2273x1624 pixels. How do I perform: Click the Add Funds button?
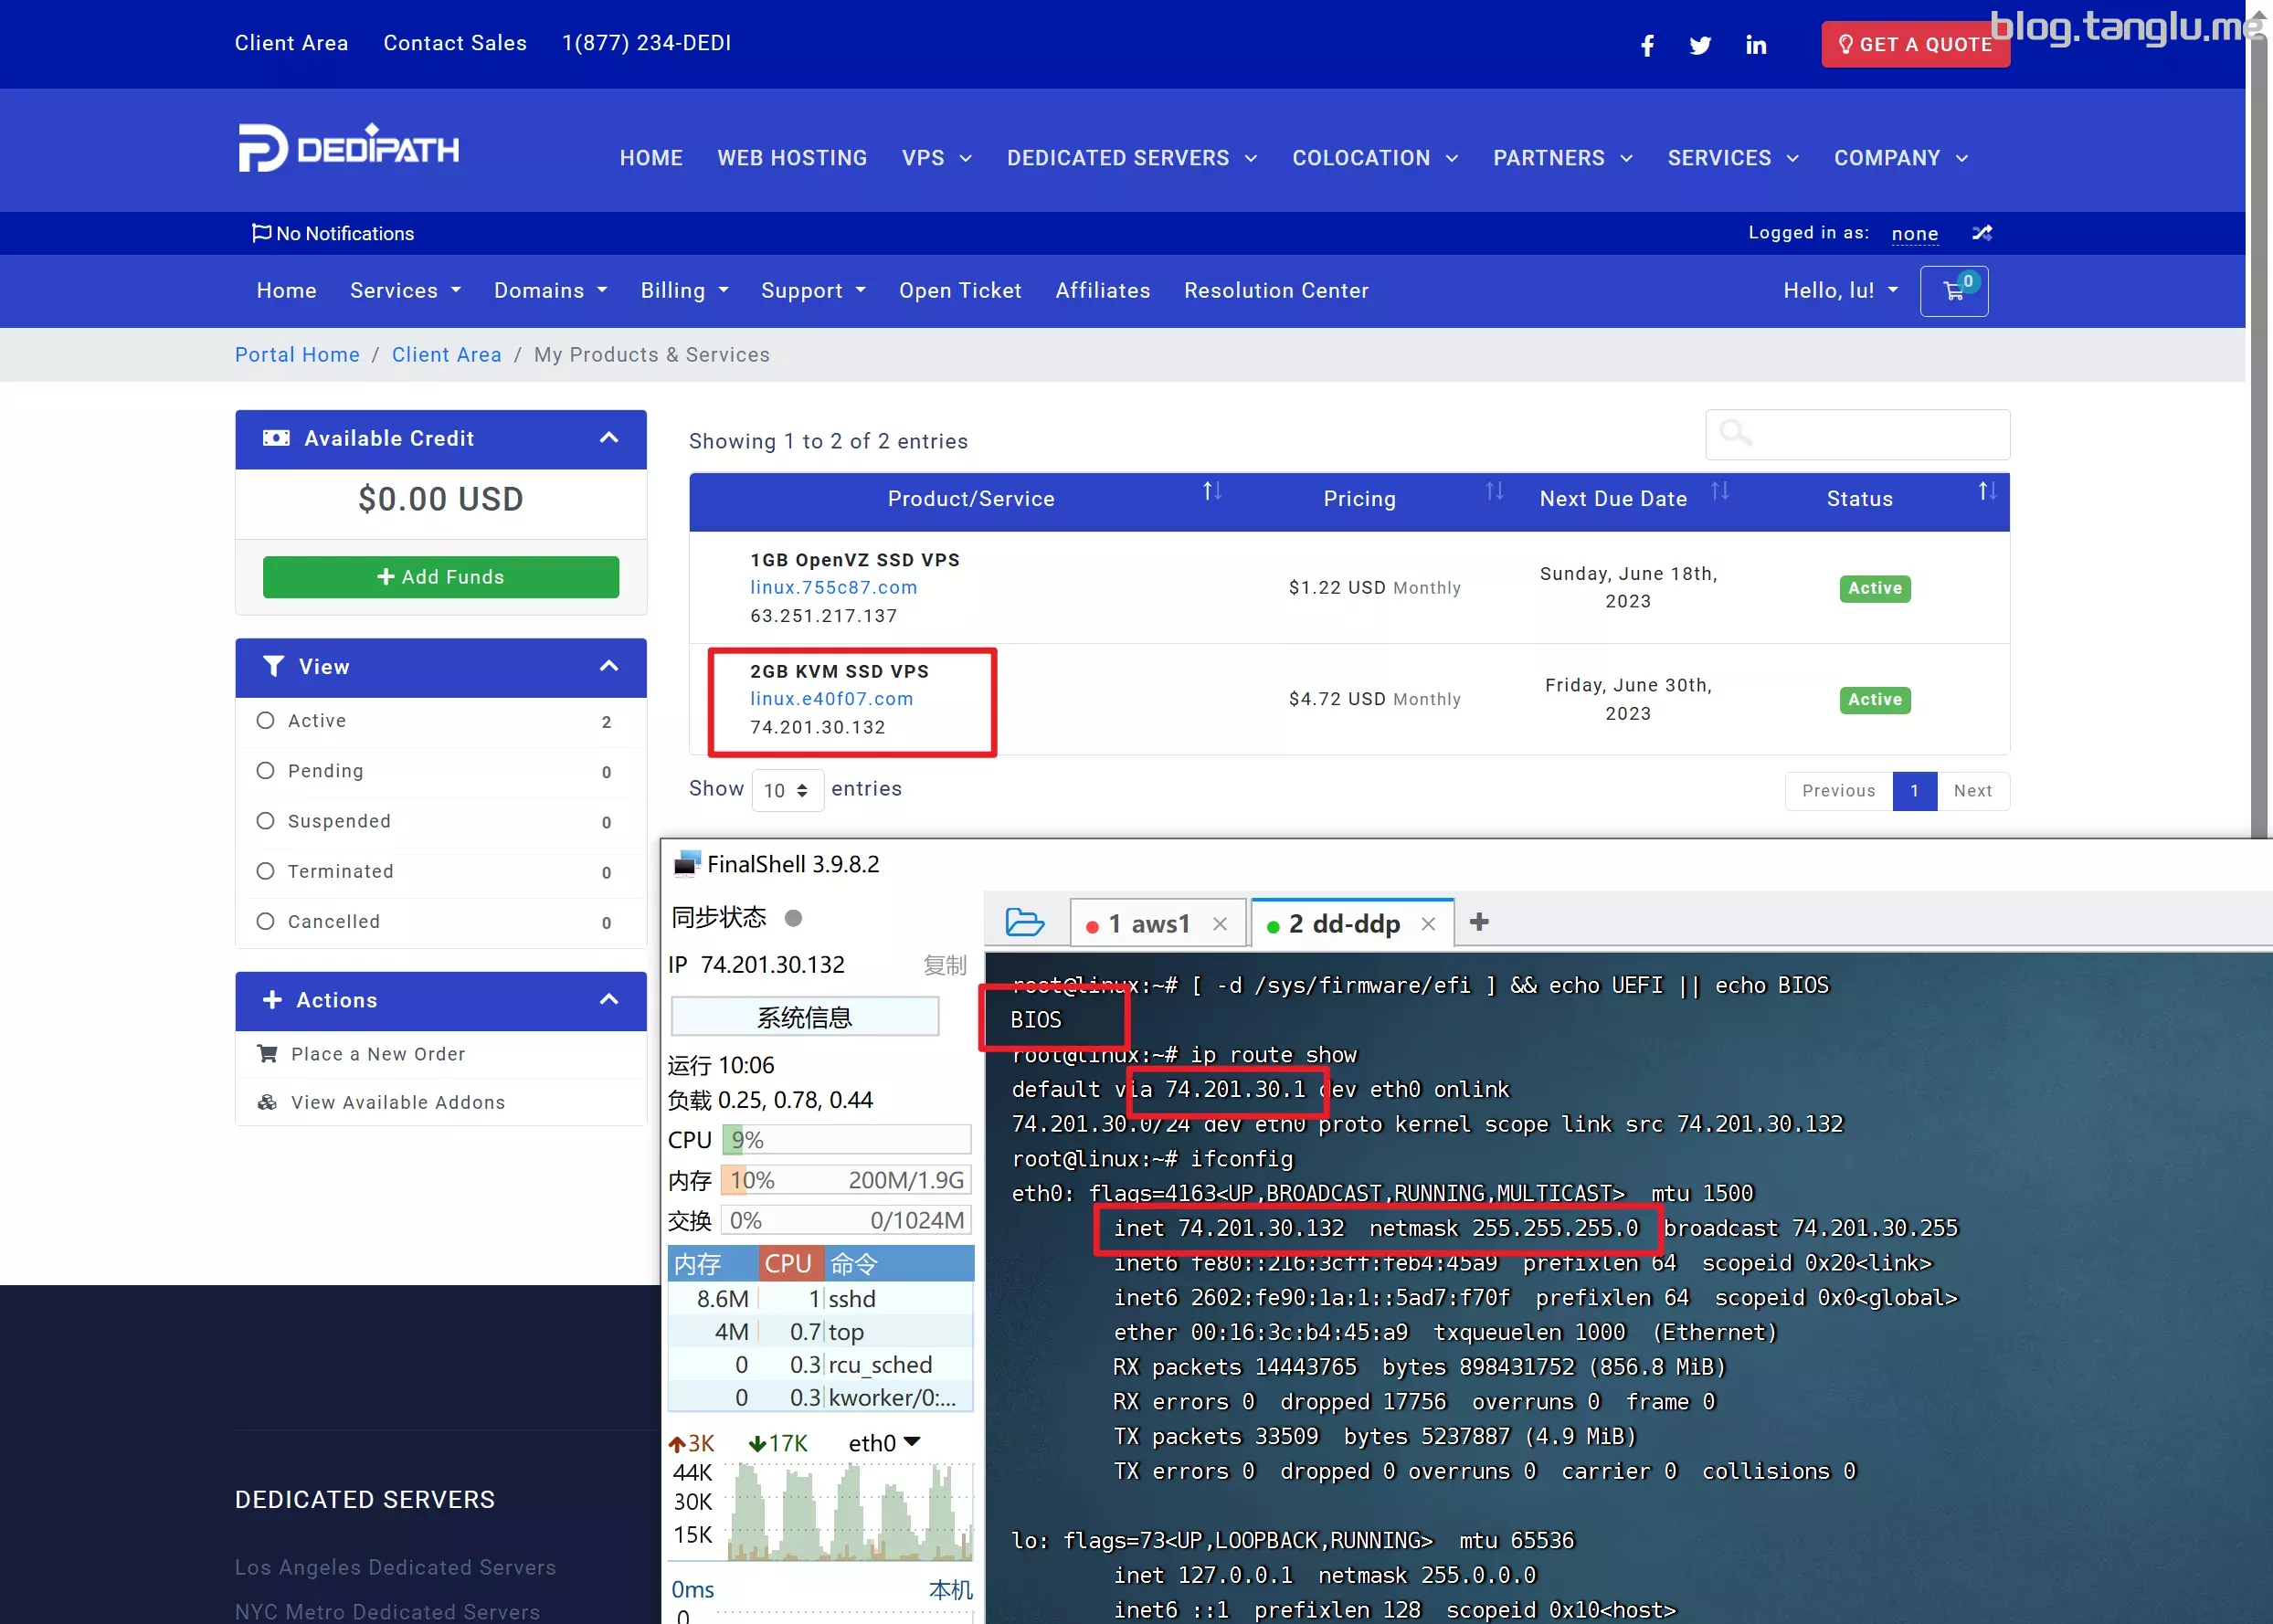click(x=439, y=576)
